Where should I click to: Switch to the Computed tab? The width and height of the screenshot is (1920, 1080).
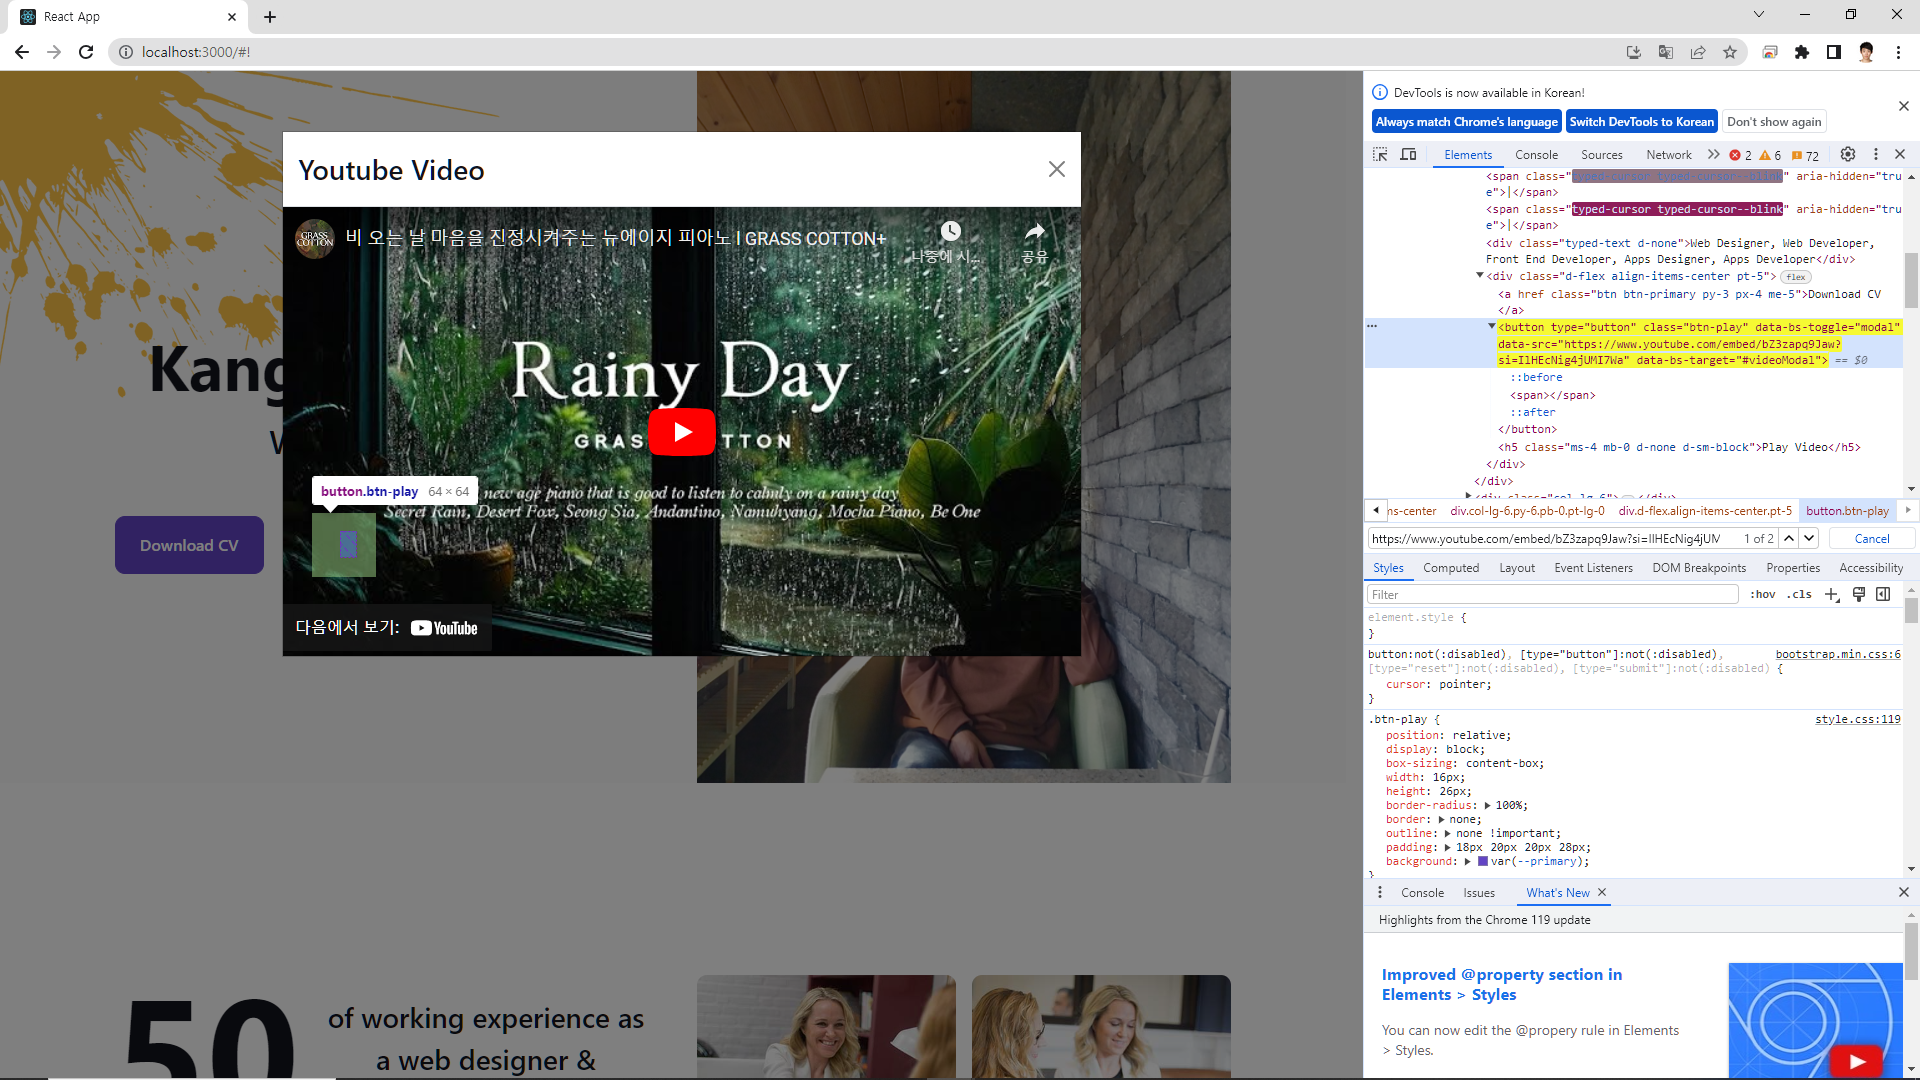click(x=1450, y=568)
